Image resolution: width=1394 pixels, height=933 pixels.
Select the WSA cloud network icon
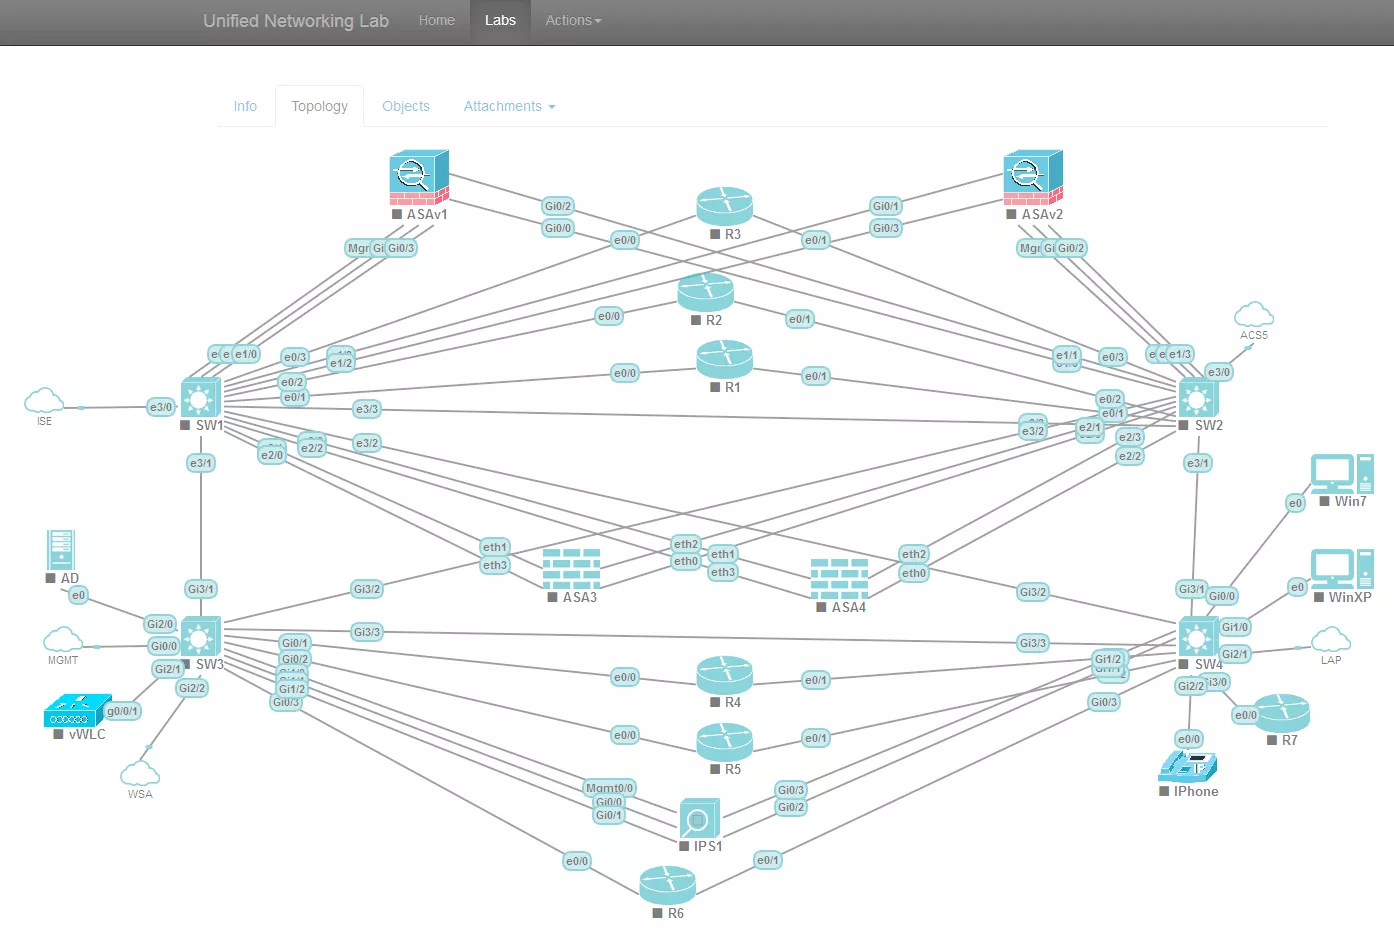[x=140, y=773]
